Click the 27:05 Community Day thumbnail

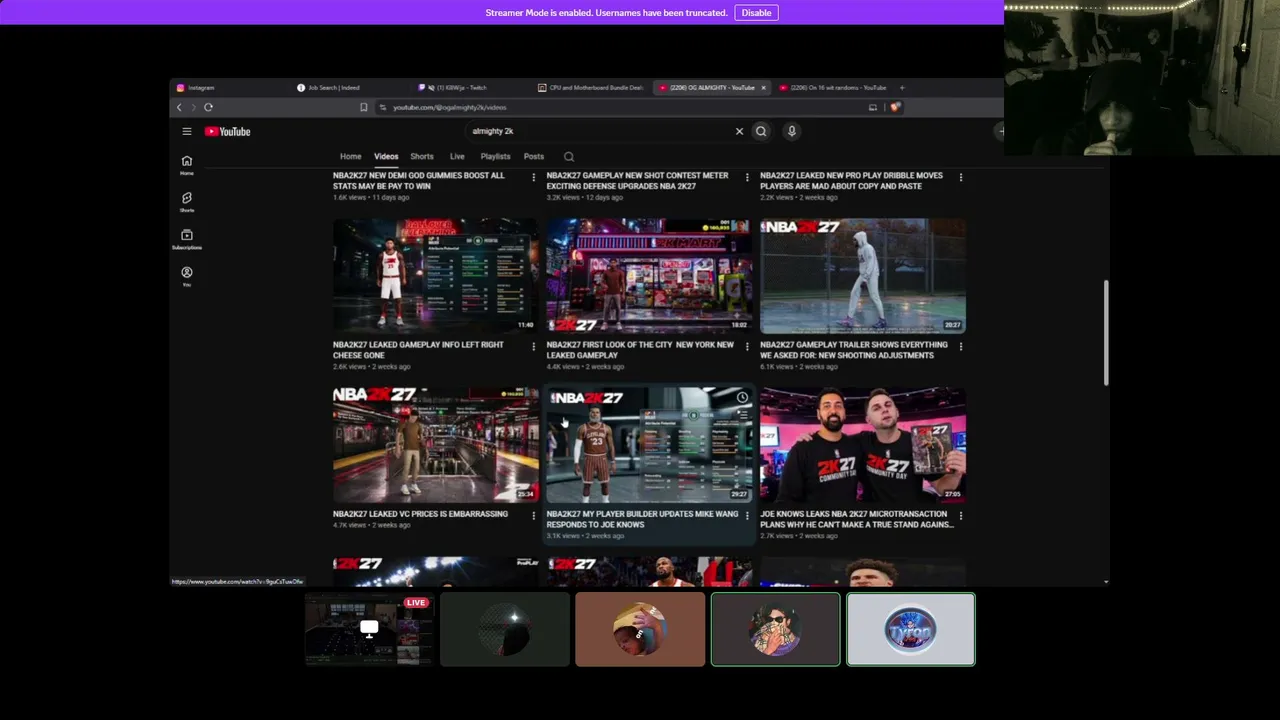tap(863, 444)
